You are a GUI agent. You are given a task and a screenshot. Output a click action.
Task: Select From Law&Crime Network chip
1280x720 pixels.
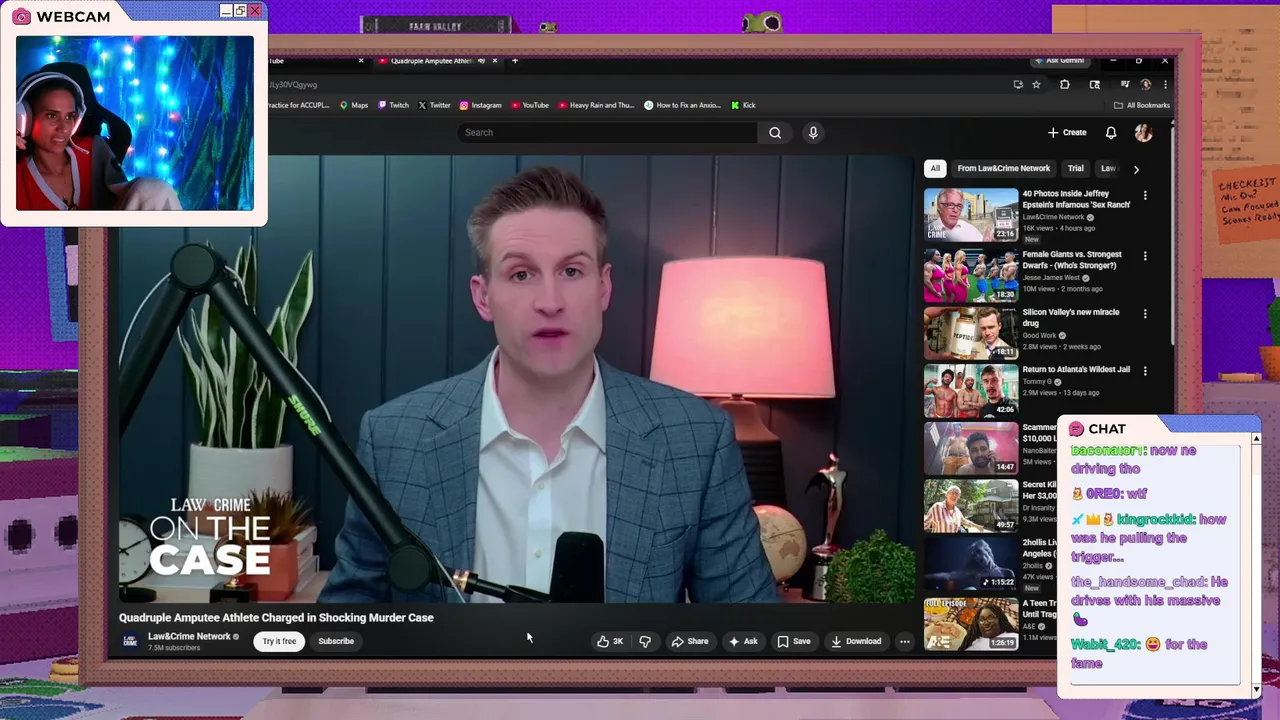1003,168
